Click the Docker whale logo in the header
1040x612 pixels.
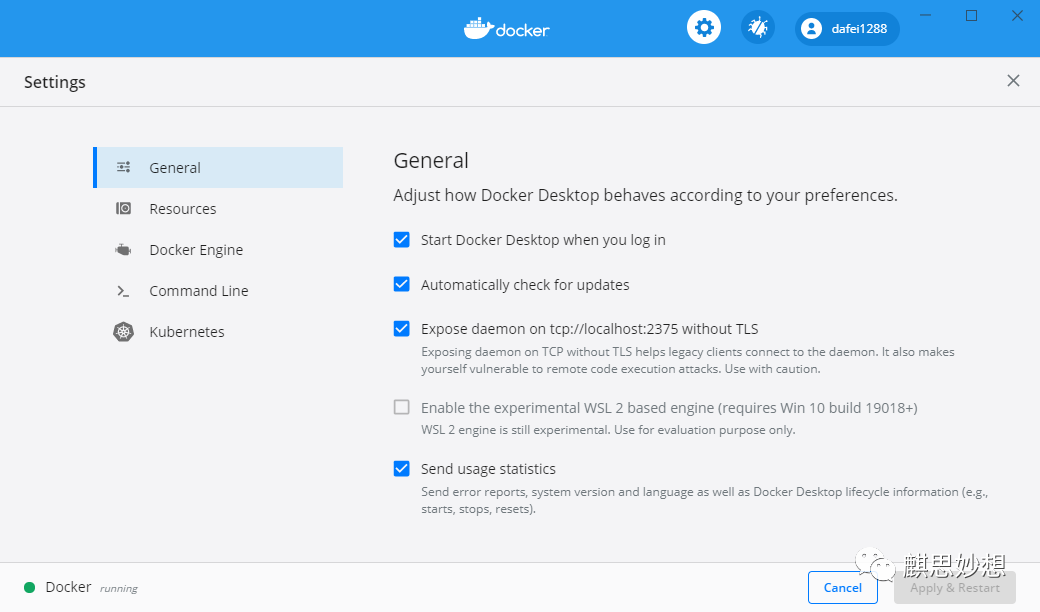(x=507, y=29)
